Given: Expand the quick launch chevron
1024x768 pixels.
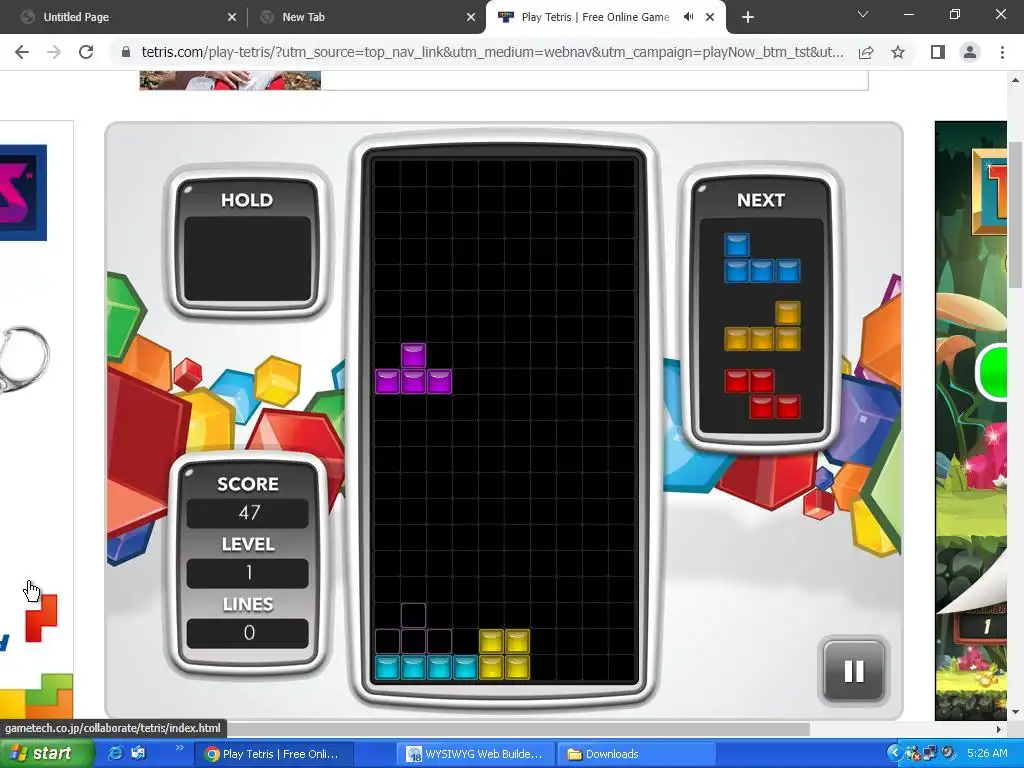Looking at the screenshot, I should [x=180, y=748].
